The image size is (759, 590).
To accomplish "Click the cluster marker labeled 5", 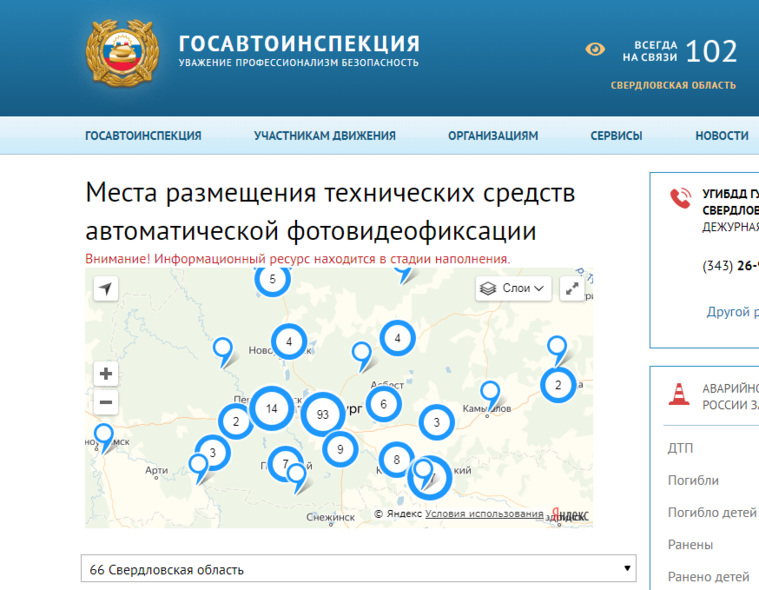I will click(x=273, y=279).
